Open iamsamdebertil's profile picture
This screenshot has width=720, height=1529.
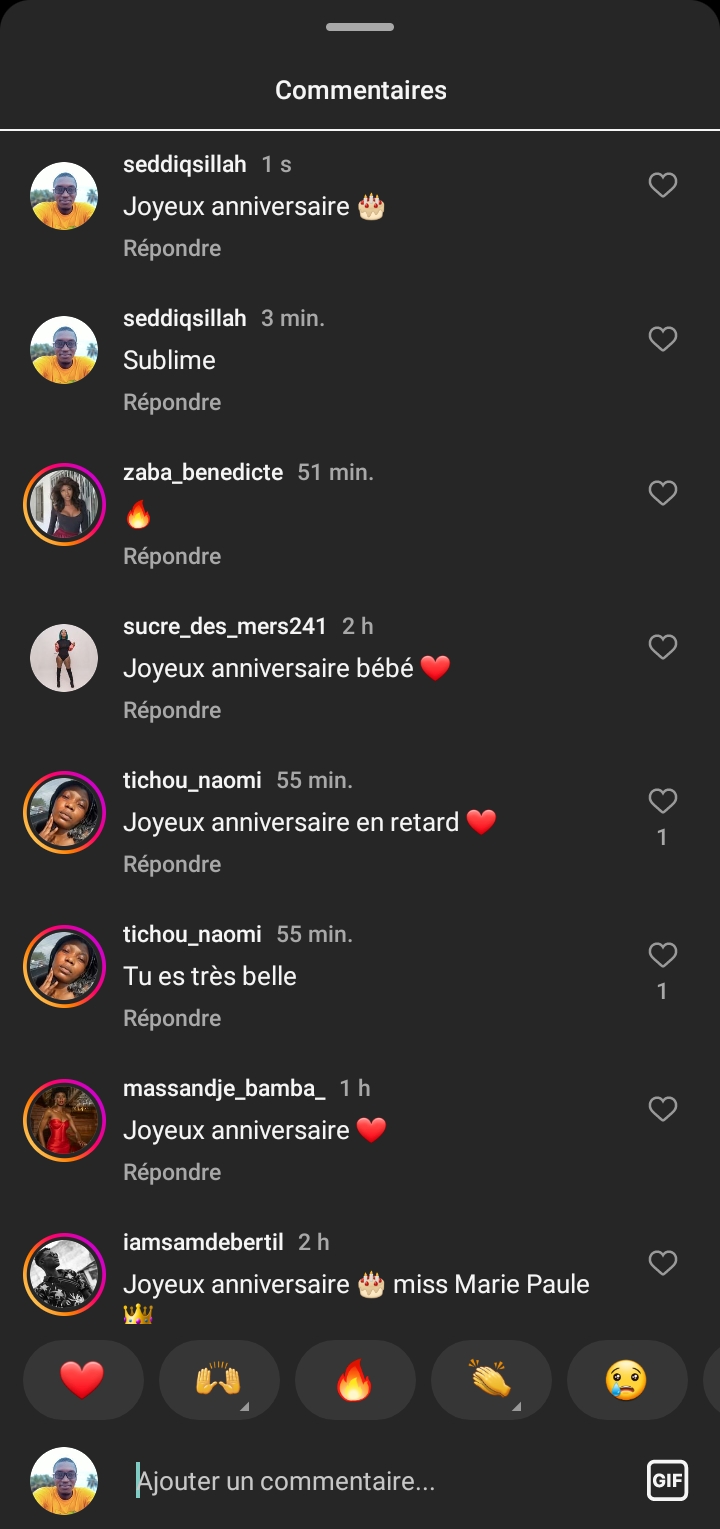point(64,1274)
